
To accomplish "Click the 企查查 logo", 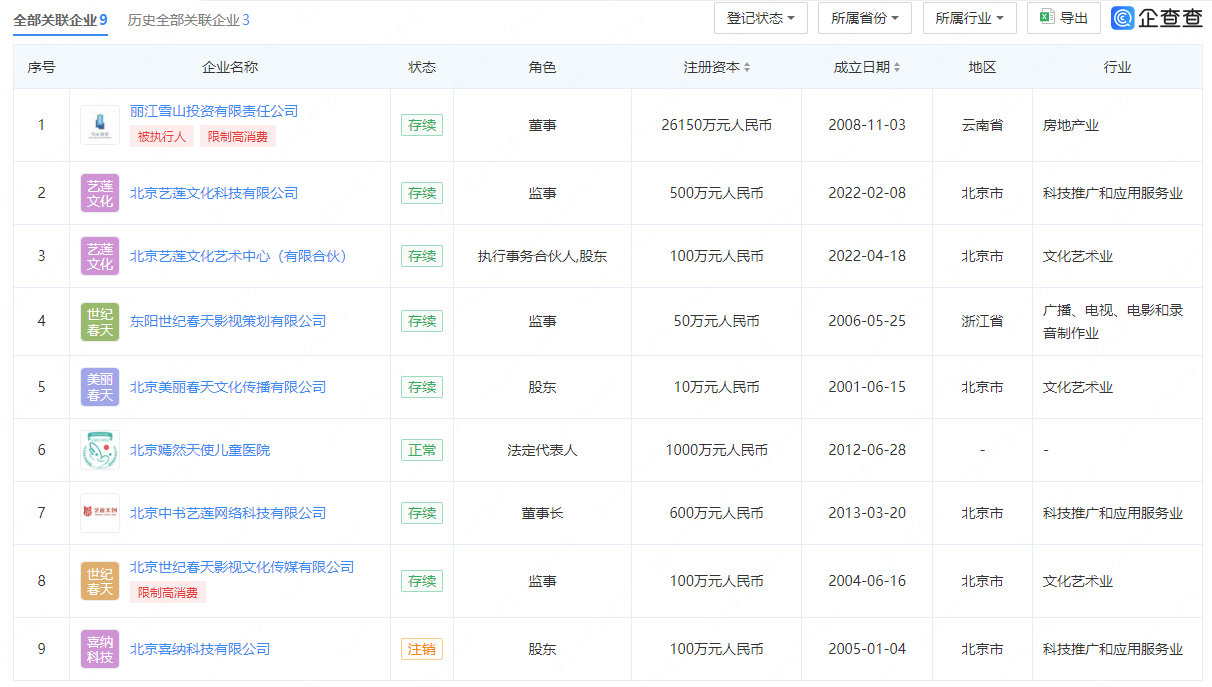I will click(1157, 18).
